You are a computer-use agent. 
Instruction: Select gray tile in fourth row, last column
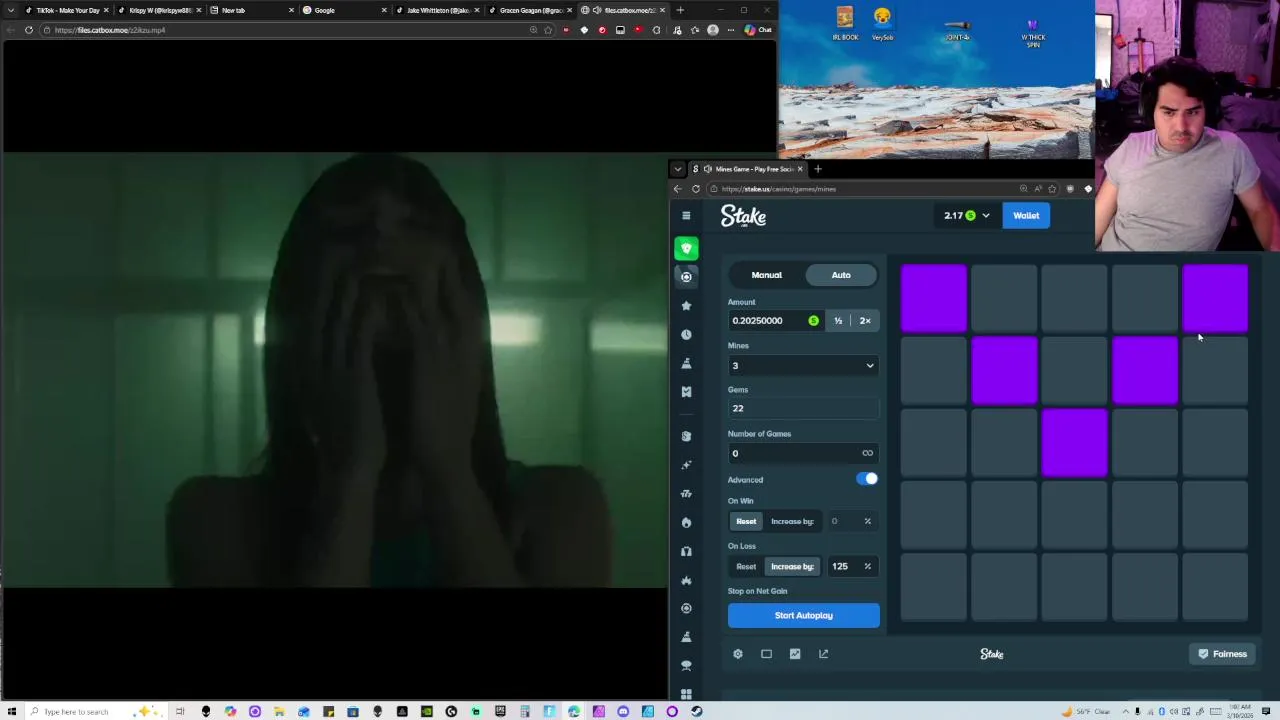[1215, 515]
